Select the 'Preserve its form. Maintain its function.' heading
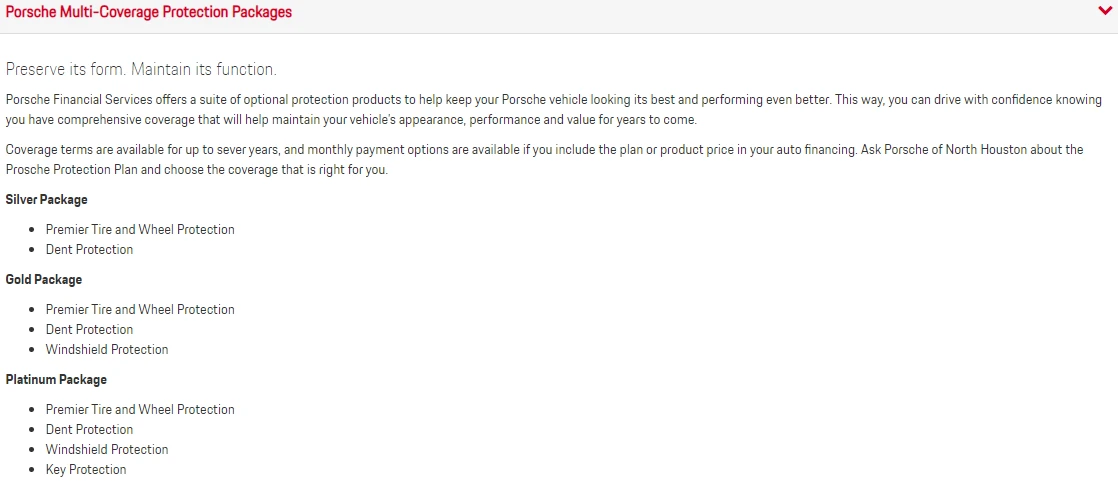This screenshot has height=485, width=1118. [141, 69]
